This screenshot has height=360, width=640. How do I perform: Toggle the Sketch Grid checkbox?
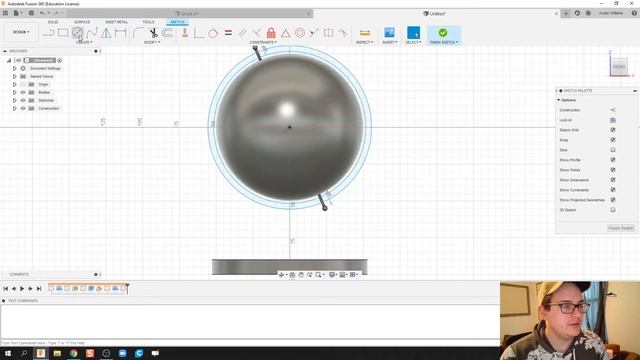(x=613, y=130)
